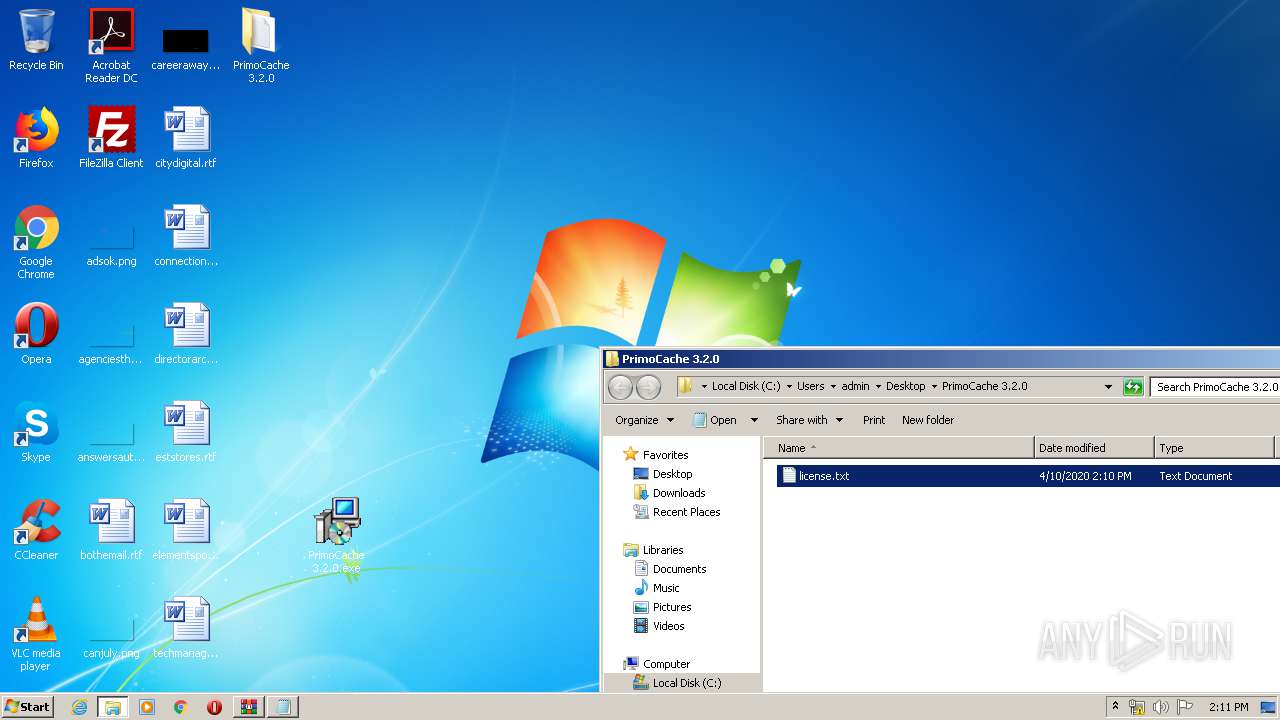
Task: Expand the arrow after Desktop in address bar
Action: pyautogui.click(x=934, y=387)
